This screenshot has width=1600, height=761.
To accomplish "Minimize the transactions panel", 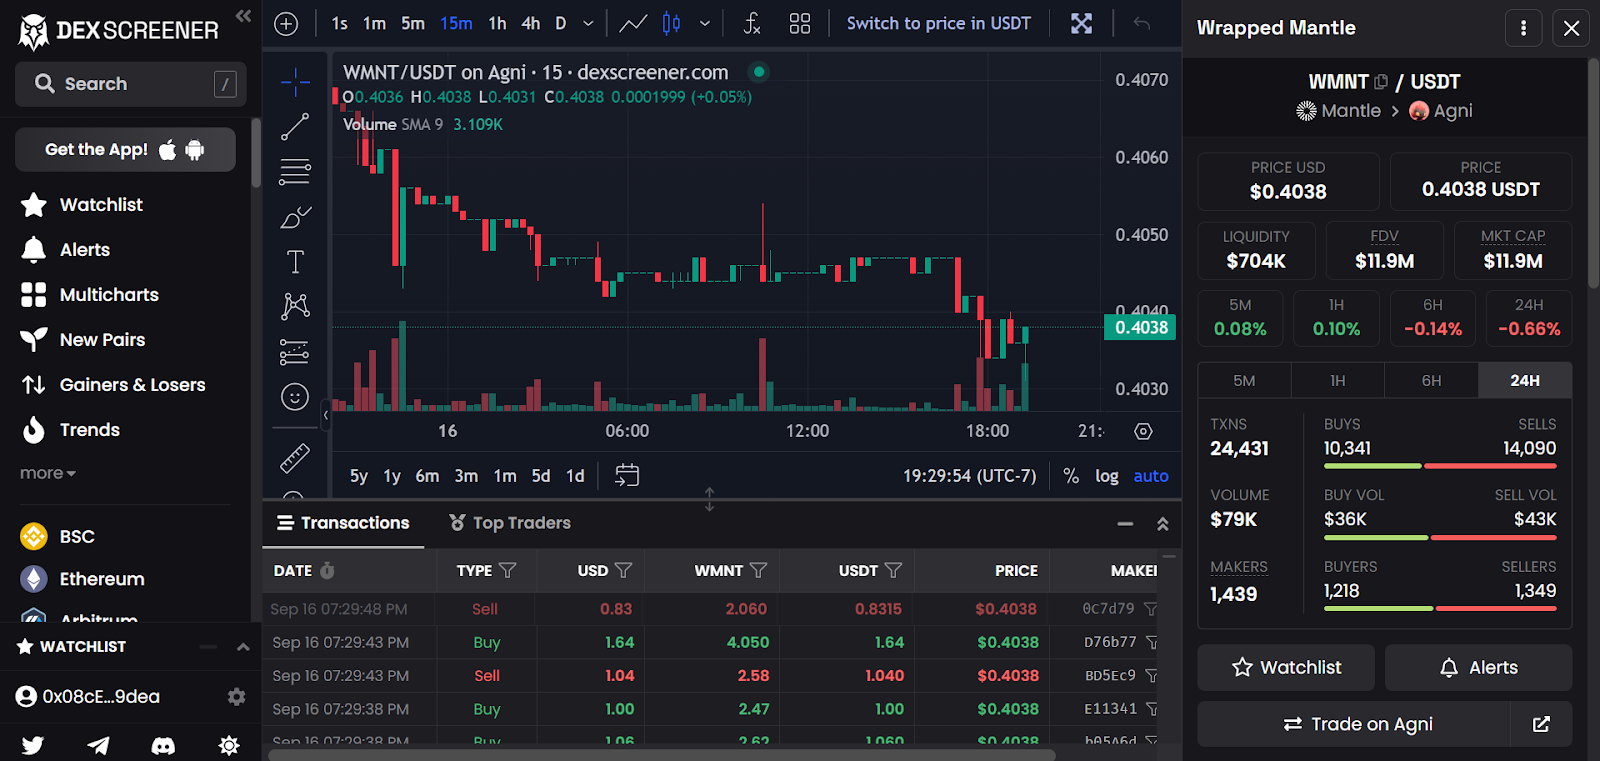I will click(1126, 524).
